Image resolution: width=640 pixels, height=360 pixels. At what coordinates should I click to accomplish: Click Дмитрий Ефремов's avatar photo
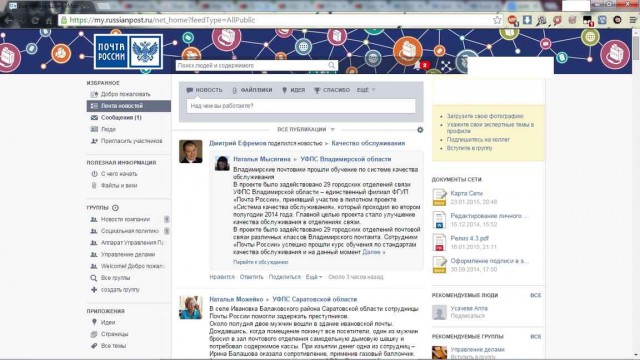coord(191,152)
